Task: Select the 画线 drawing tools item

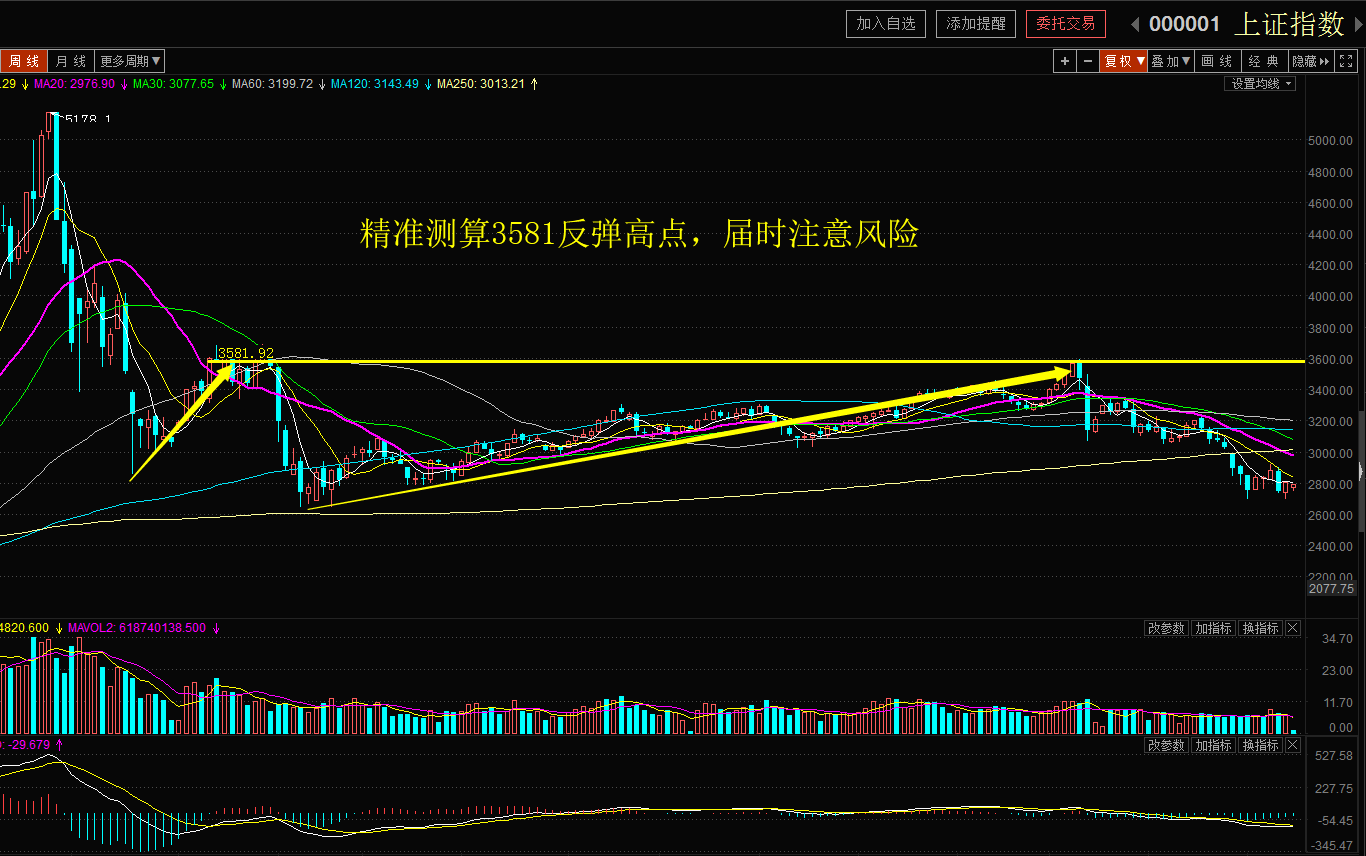Action: pos(1217,61)
